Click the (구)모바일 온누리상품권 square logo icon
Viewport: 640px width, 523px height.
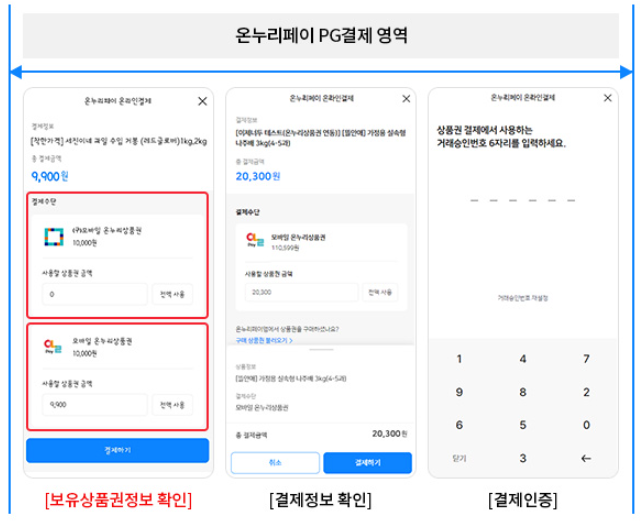[x=54, y=237]
